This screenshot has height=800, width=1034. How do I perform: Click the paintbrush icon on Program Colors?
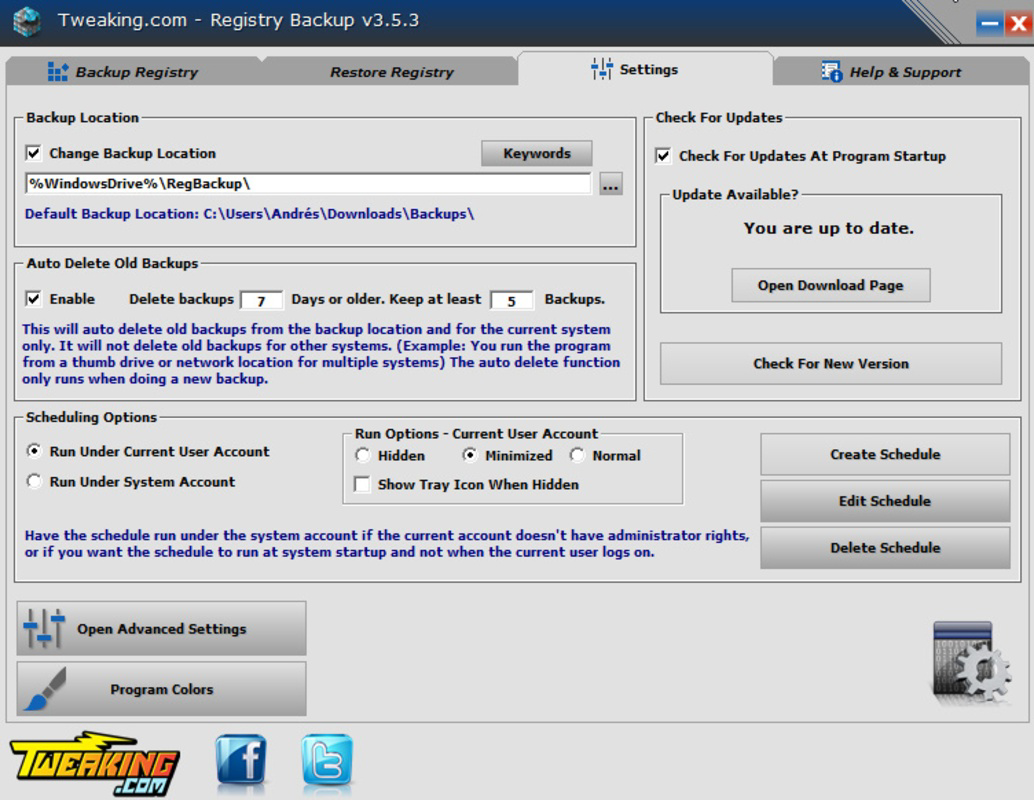coord(45,689)
